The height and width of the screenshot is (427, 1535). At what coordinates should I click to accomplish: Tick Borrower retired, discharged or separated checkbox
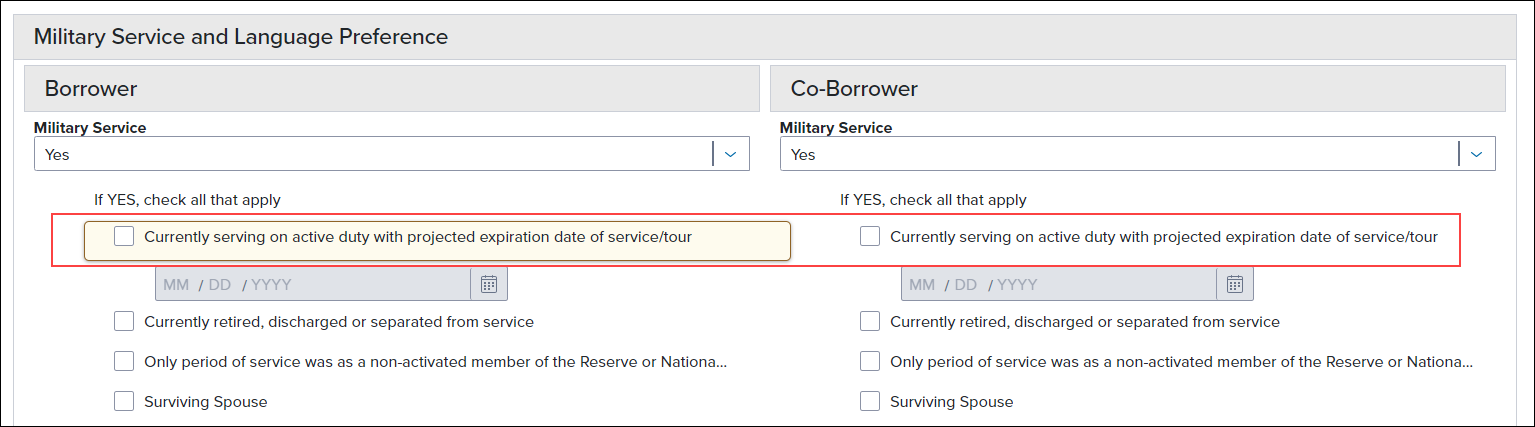click(x=124, y=322)
